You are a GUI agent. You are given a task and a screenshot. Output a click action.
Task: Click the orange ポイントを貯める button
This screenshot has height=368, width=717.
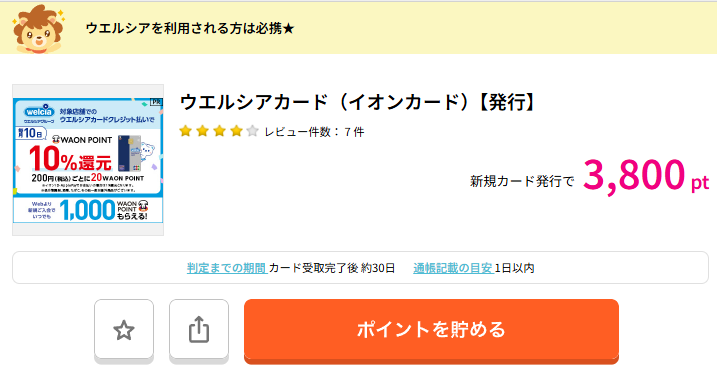pos(431,329)
